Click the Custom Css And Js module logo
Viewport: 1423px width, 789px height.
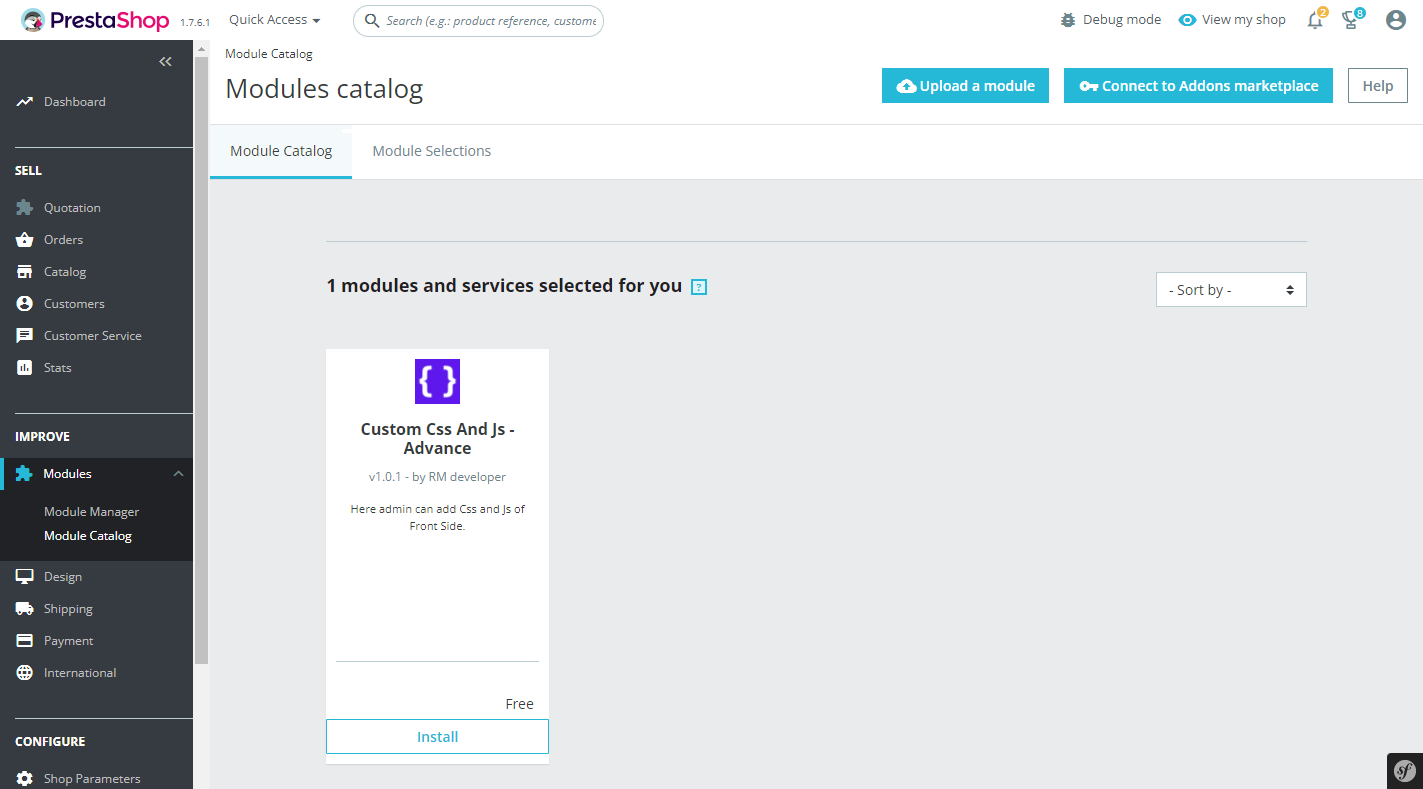coord(437,381)
